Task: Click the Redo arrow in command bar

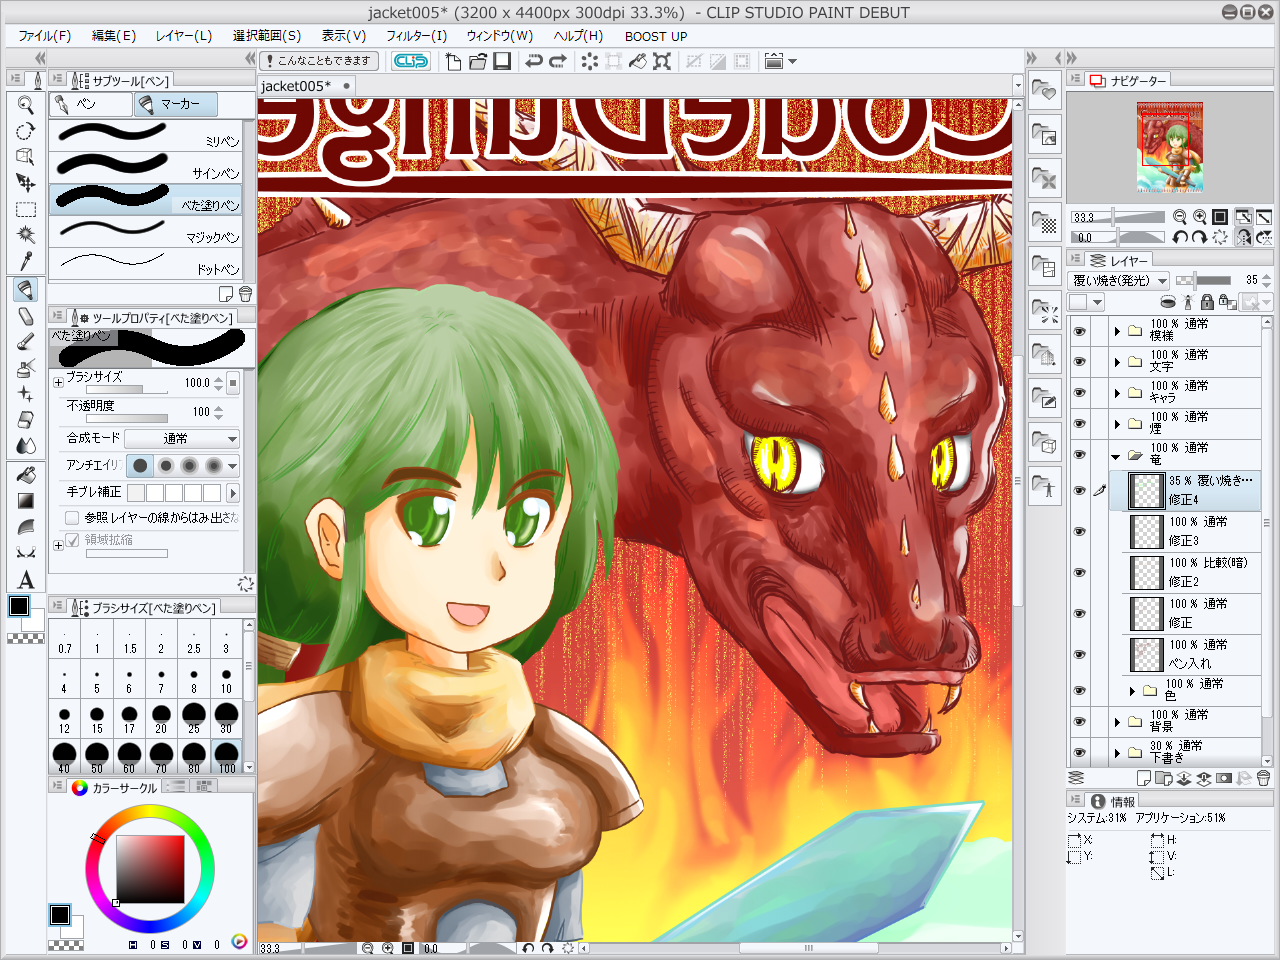Action: coord(558,61)
